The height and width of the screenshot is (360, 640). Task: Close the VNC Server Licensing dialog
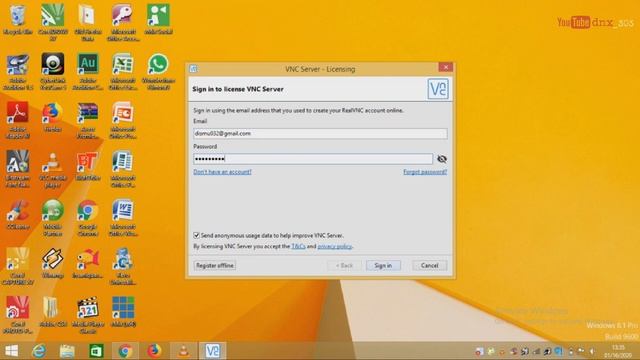tap(446, 67)
